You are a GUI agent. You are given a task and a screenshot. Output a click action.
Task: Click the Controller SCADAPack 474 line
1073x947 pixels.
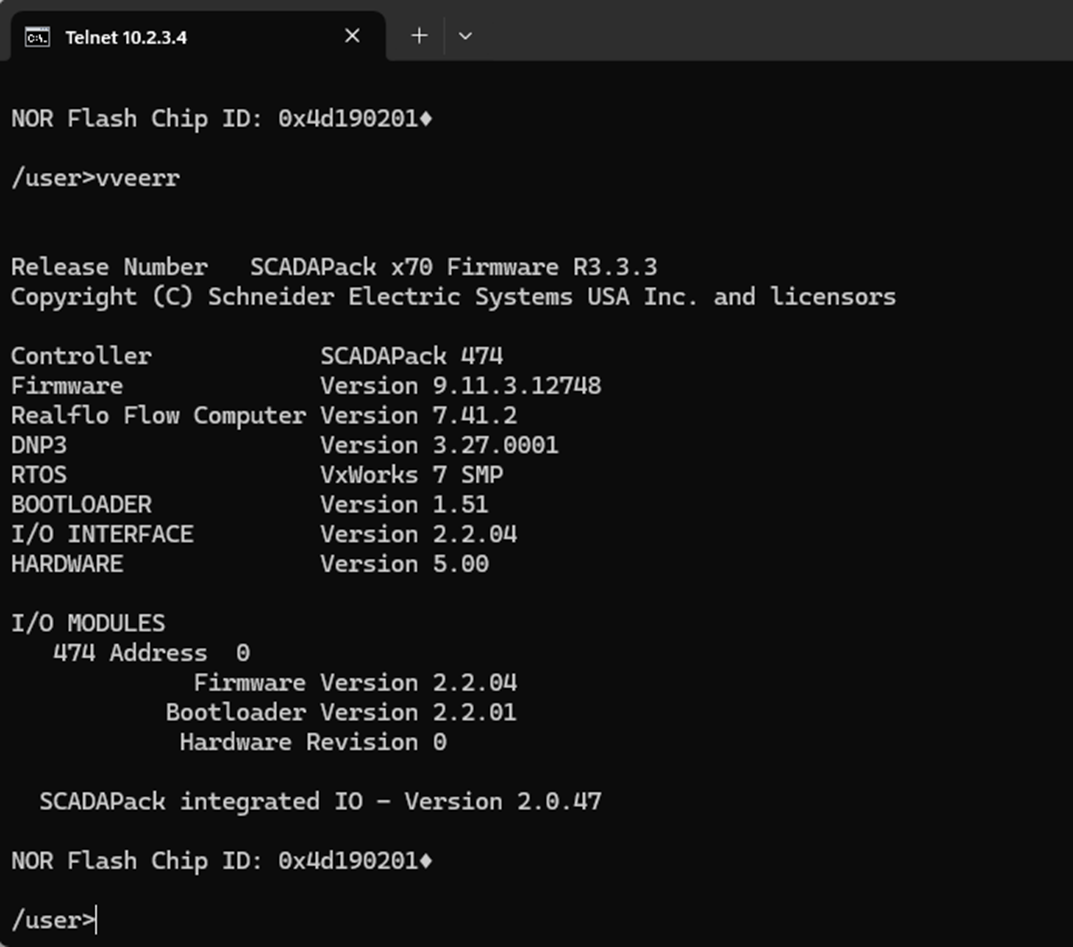pyautogui.click(x=257, y=356)
